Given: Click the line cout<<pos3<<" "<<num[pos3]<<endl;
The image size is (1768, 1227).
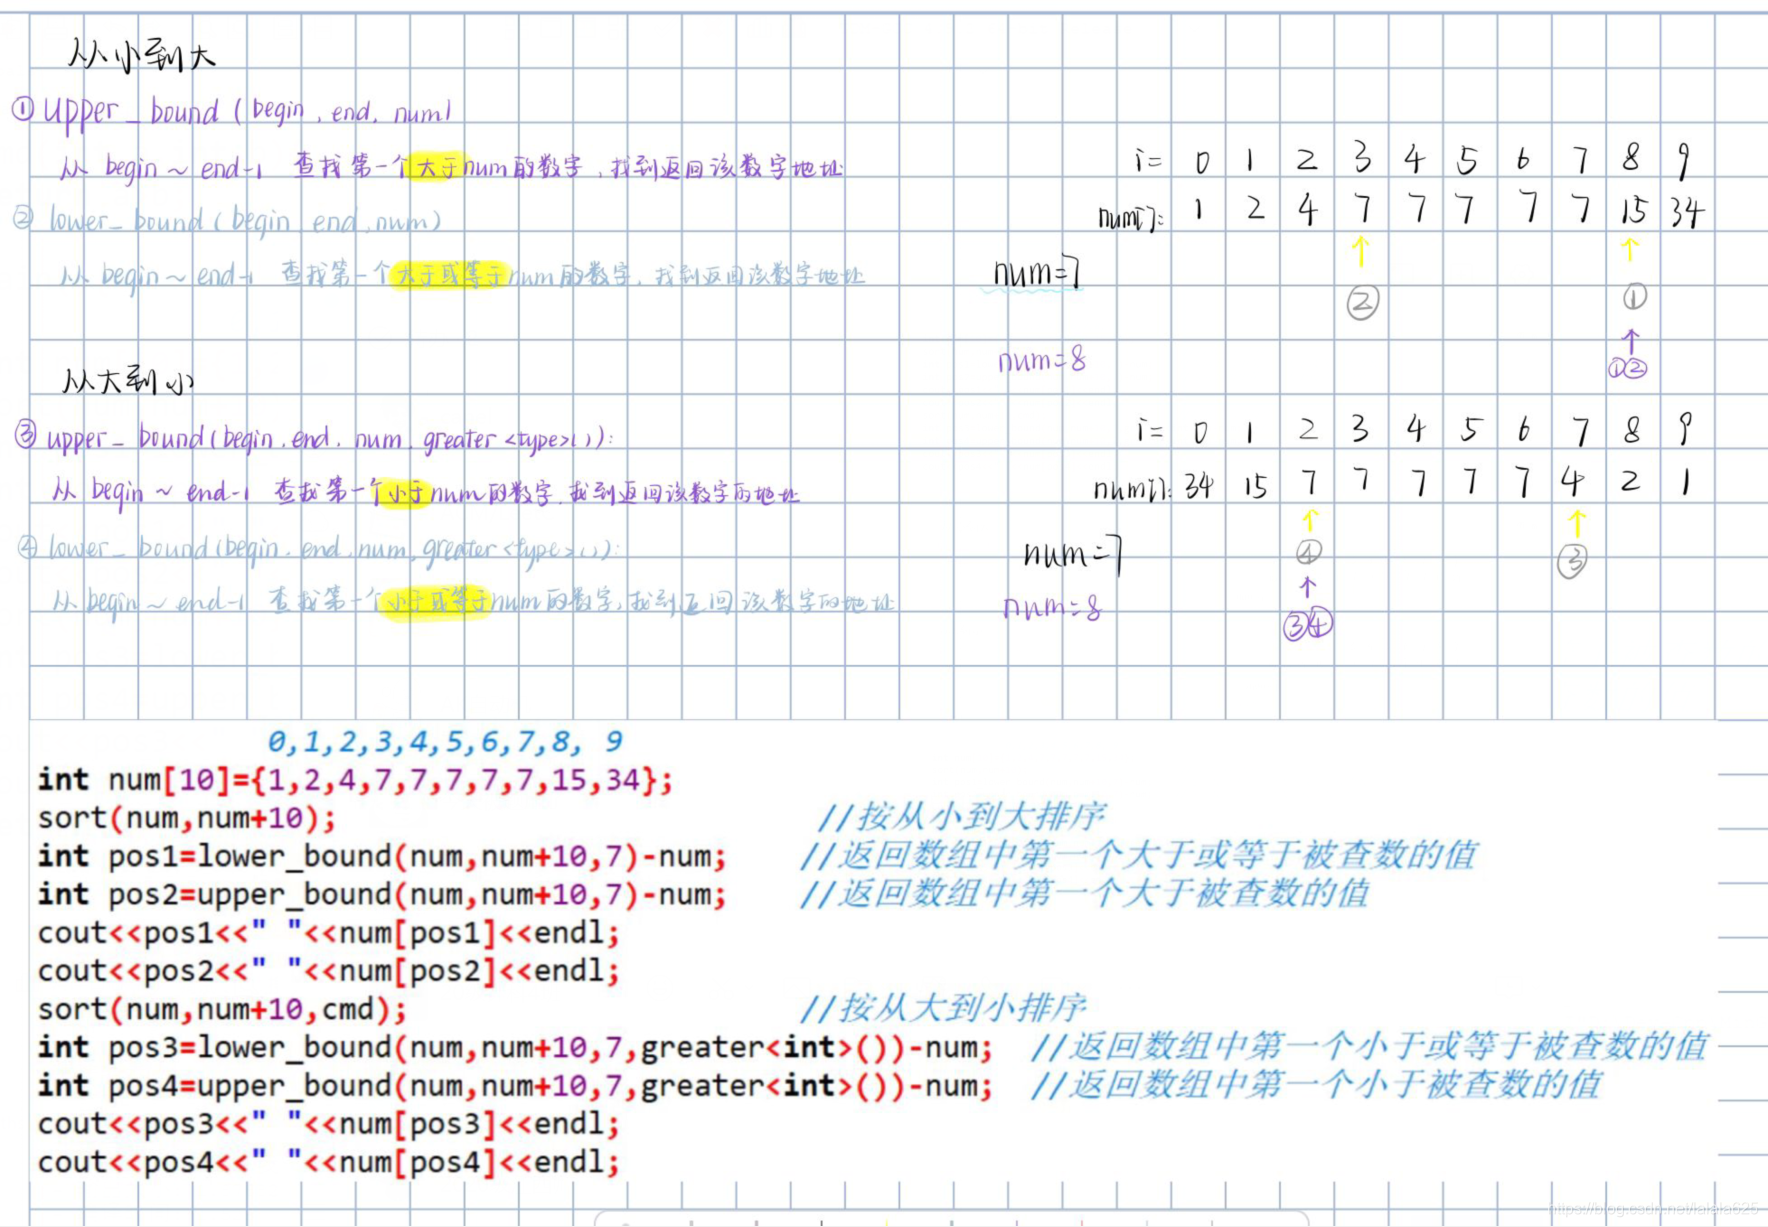Looking at the screenshot, I should click(329, 1124).
